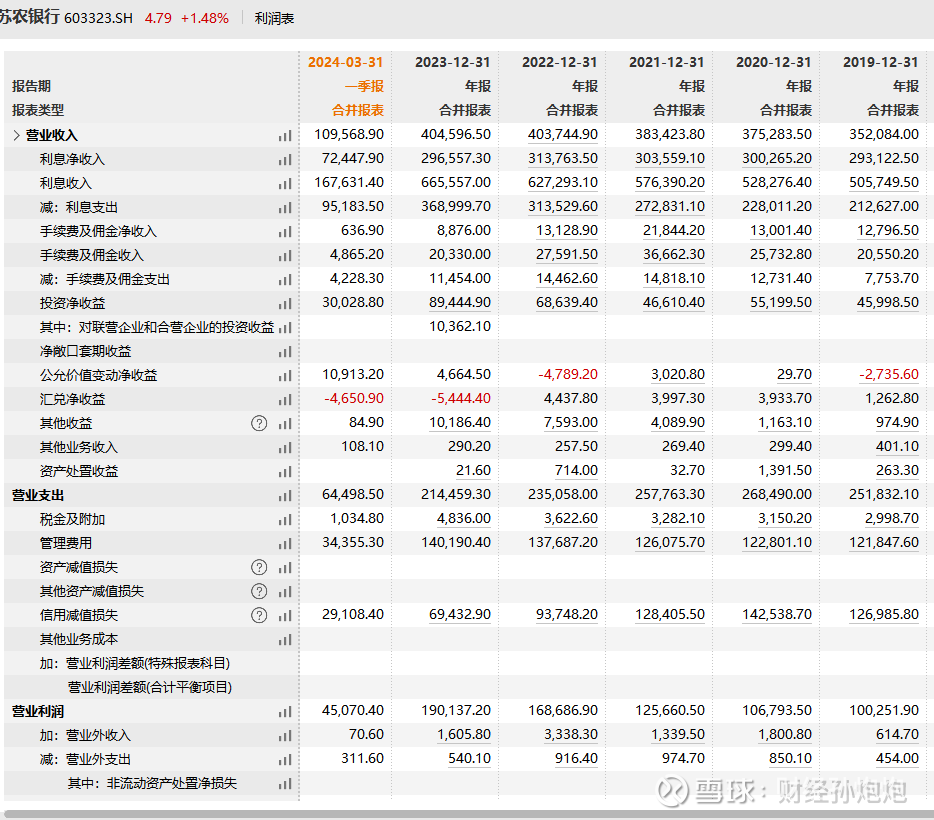934x820 pixels.
Task: Click the chart icon beside 公允价值变动净收益
Action: click(285, 375)
